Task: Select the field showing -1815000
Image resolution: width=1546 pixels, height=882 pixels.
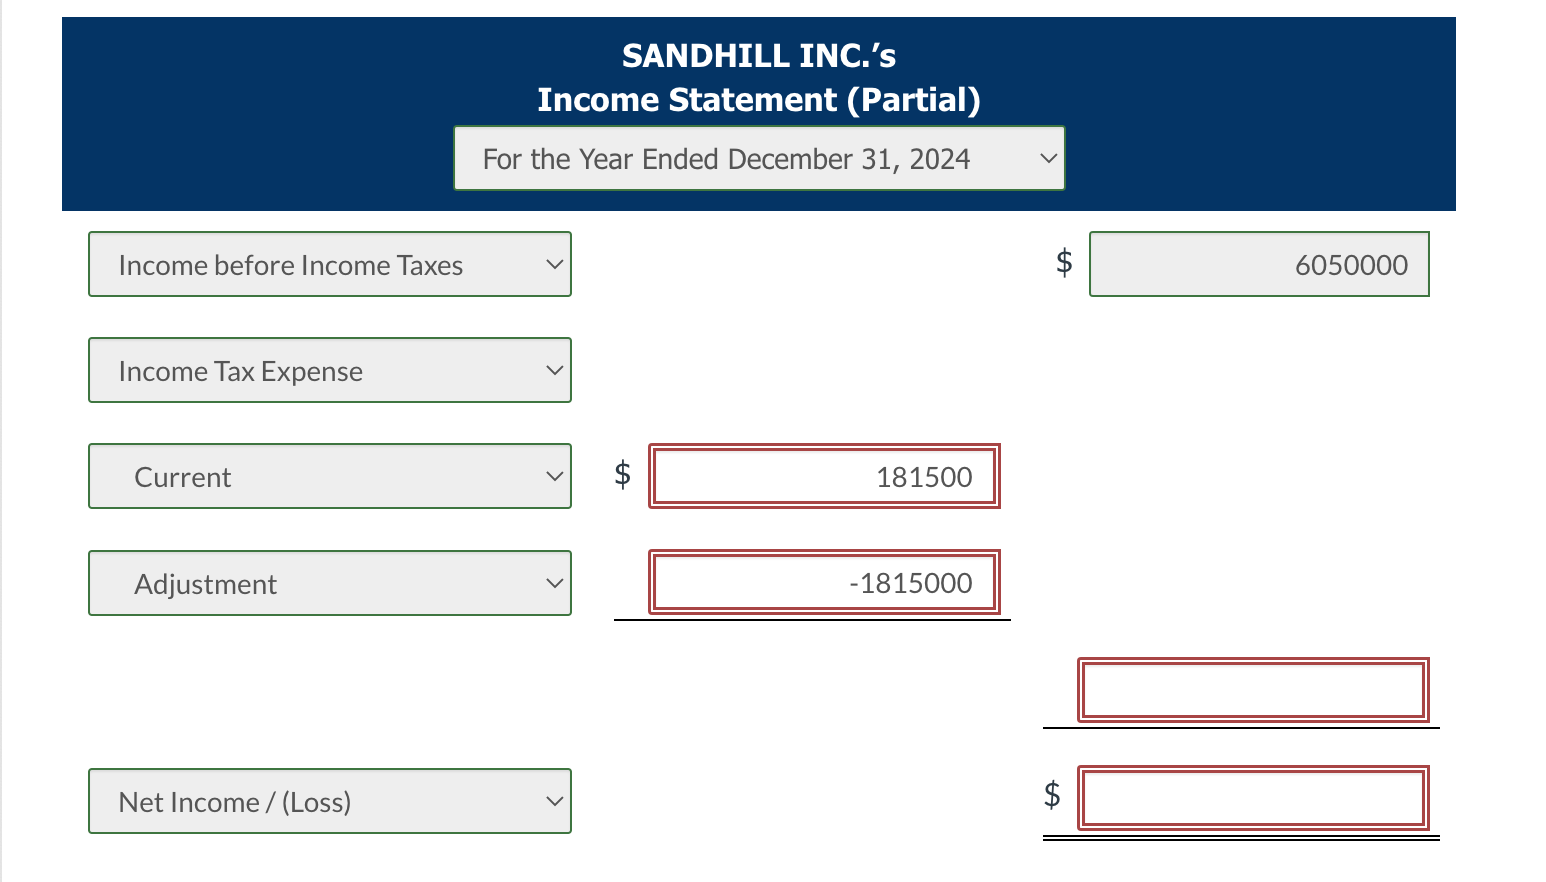Action: point(824,582)
